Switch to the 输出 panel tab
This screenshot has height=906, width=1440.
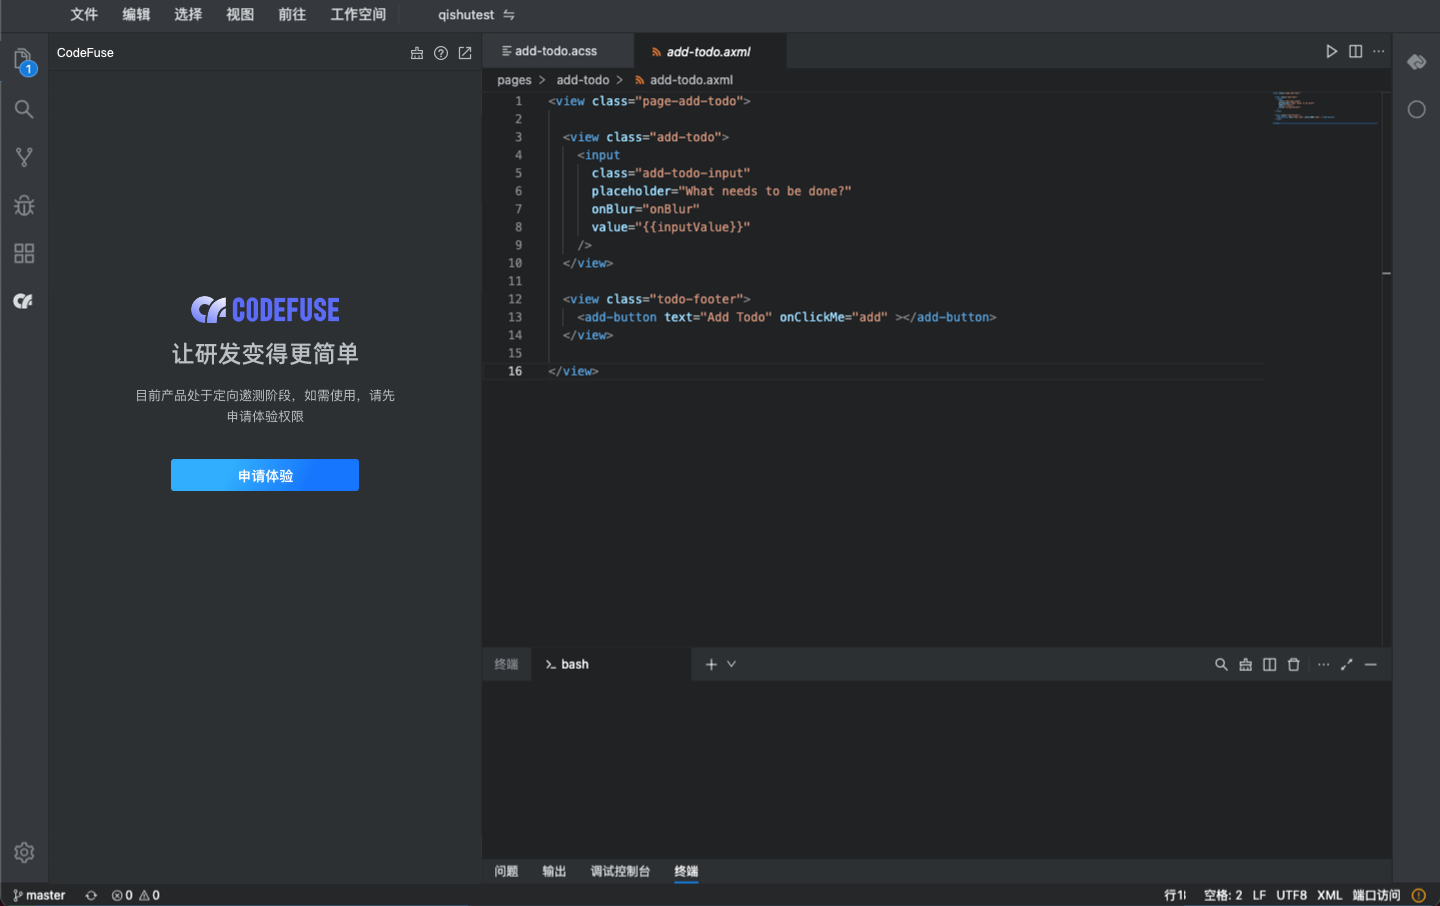pyautogui.click(x=554, y=871)
